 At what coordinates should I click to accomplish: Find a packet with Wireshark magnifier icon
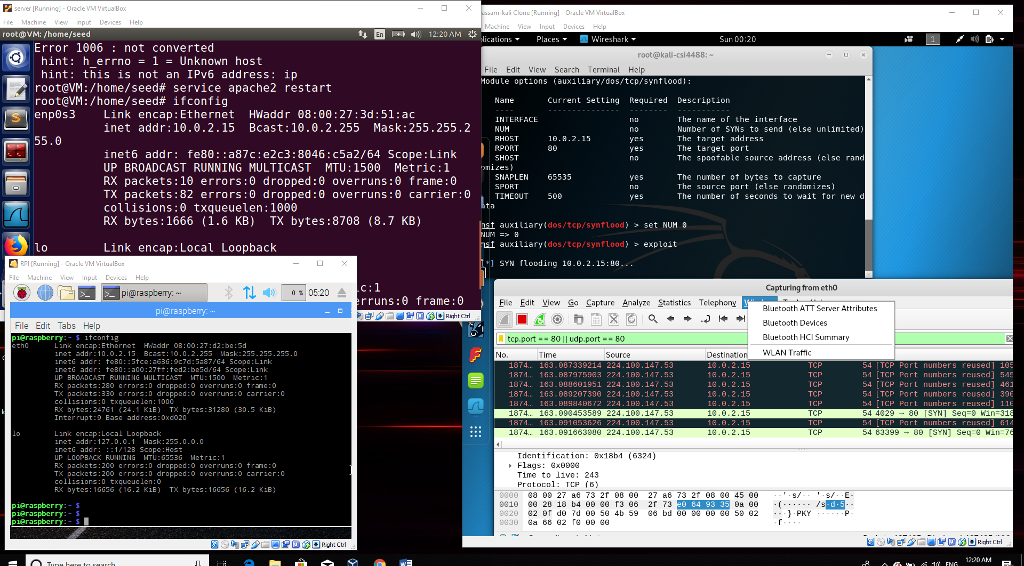pos(652,319)
